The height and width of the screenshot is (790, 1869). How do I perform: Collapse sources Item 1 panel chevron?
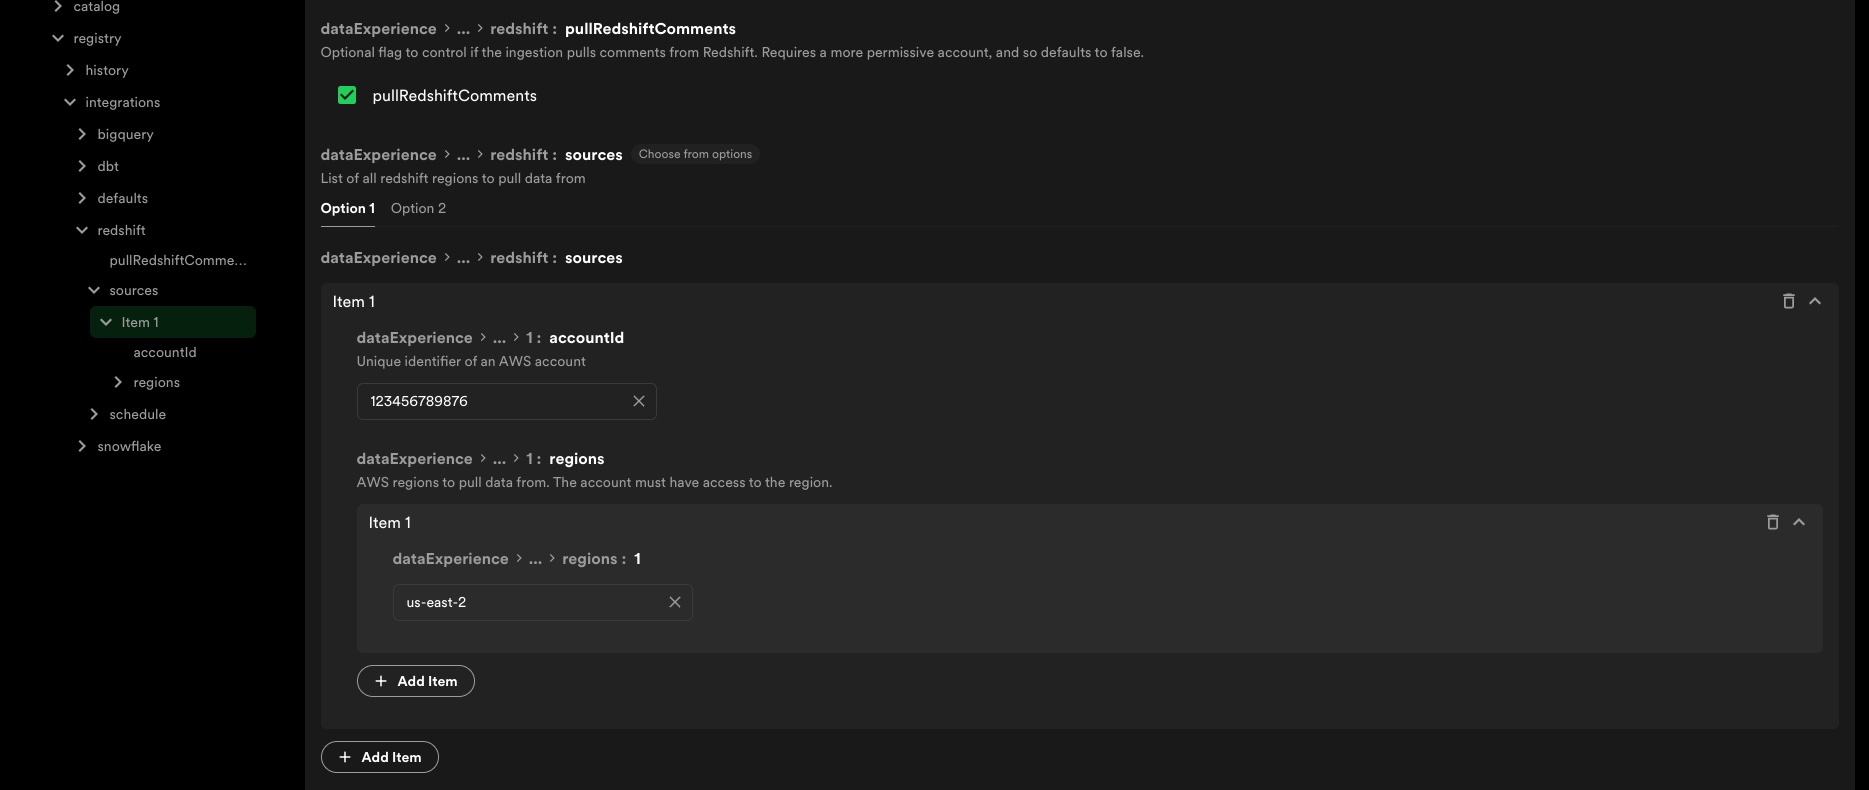click(x=1815, y=301)
